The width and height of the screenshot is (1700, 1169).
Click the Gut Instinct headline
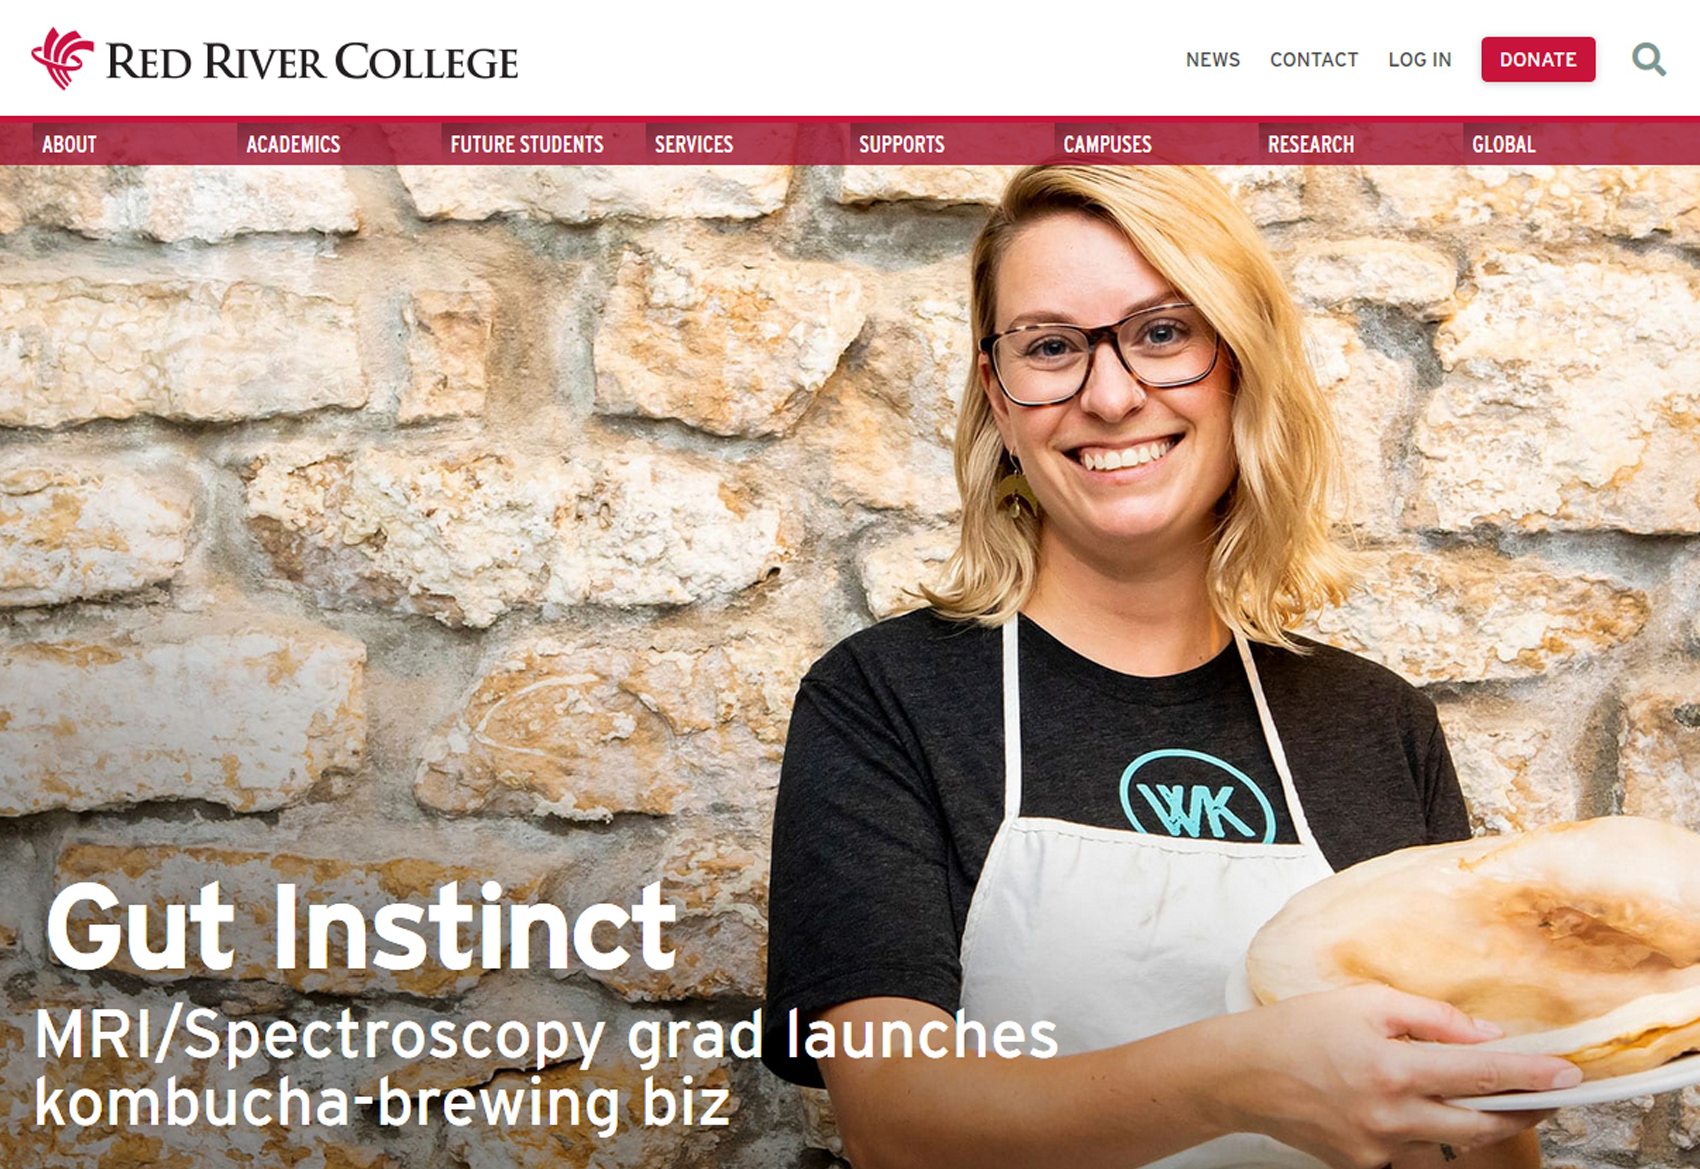[361, 928]
